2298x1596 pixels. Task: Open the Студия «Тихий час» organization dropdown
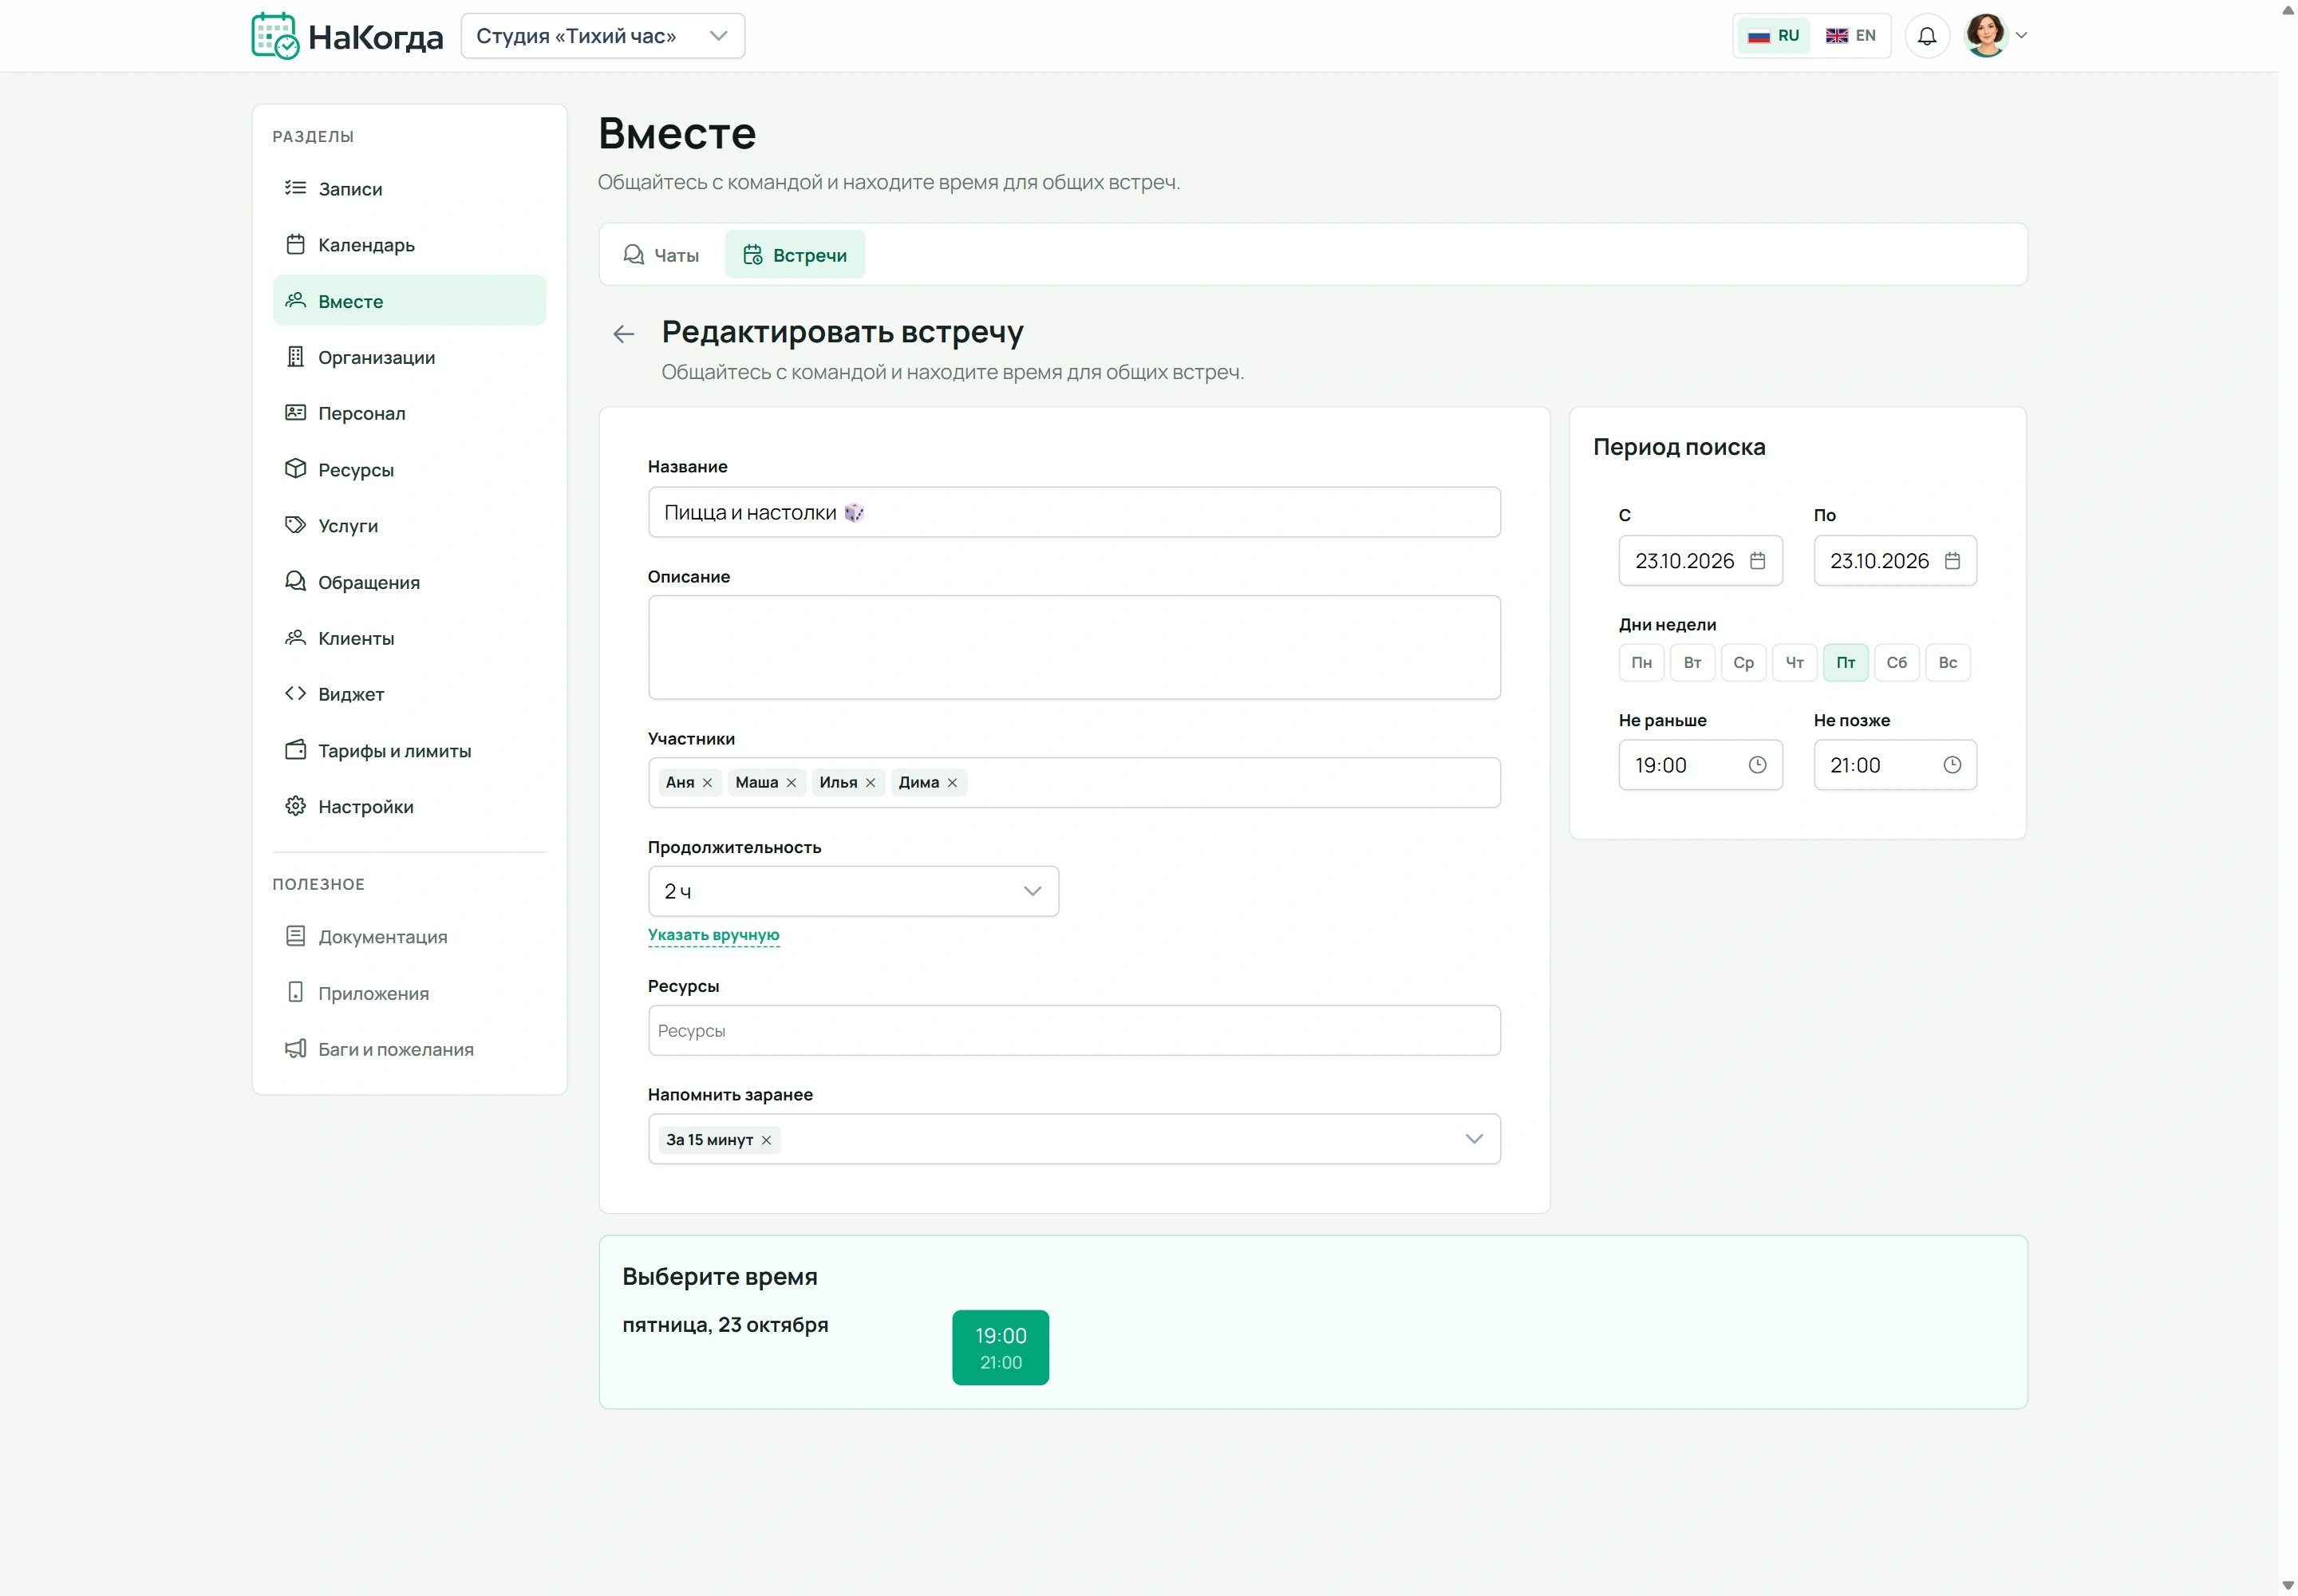click(602, 36)
